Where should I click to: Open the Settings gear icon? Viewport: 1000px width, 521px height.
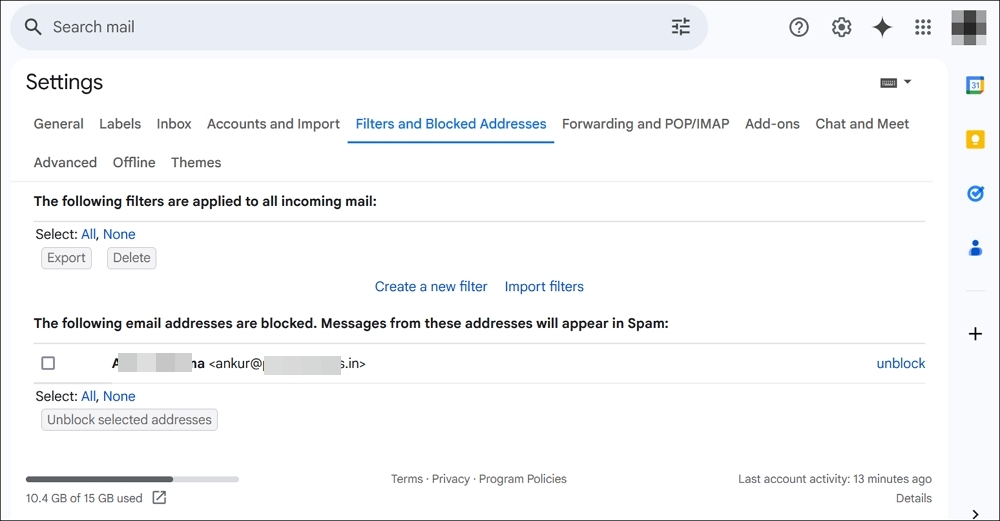(841, 27)
